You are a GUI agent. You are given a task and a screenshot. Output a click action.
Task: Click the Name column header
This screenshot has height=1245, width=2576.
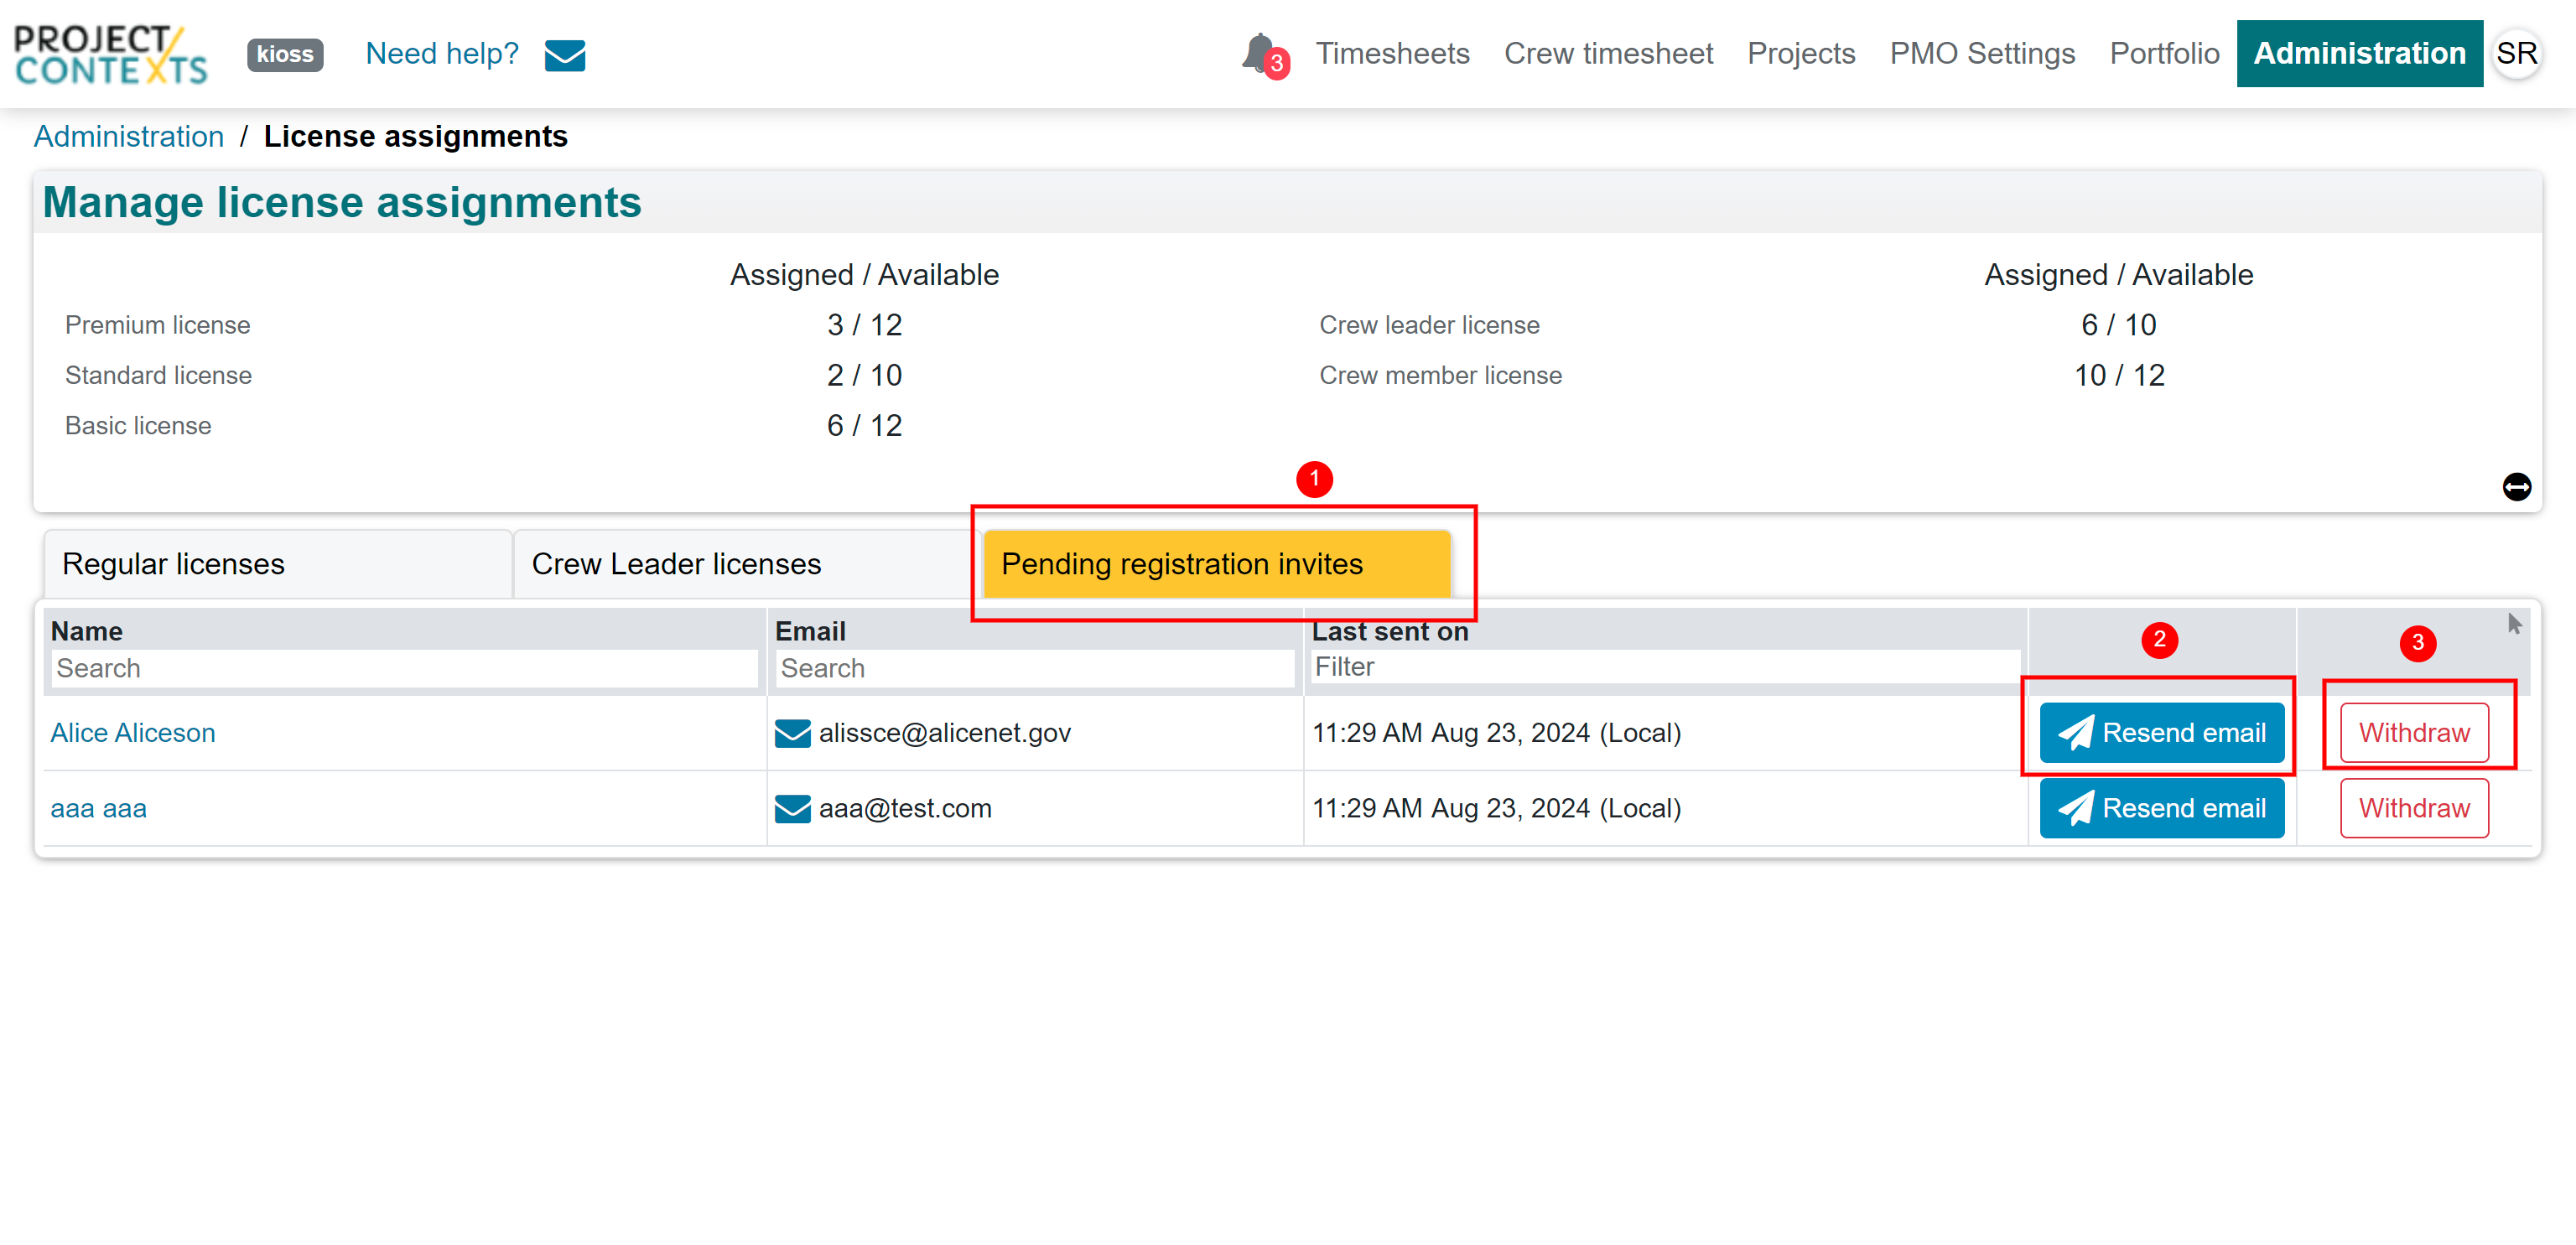pos(86,631)
